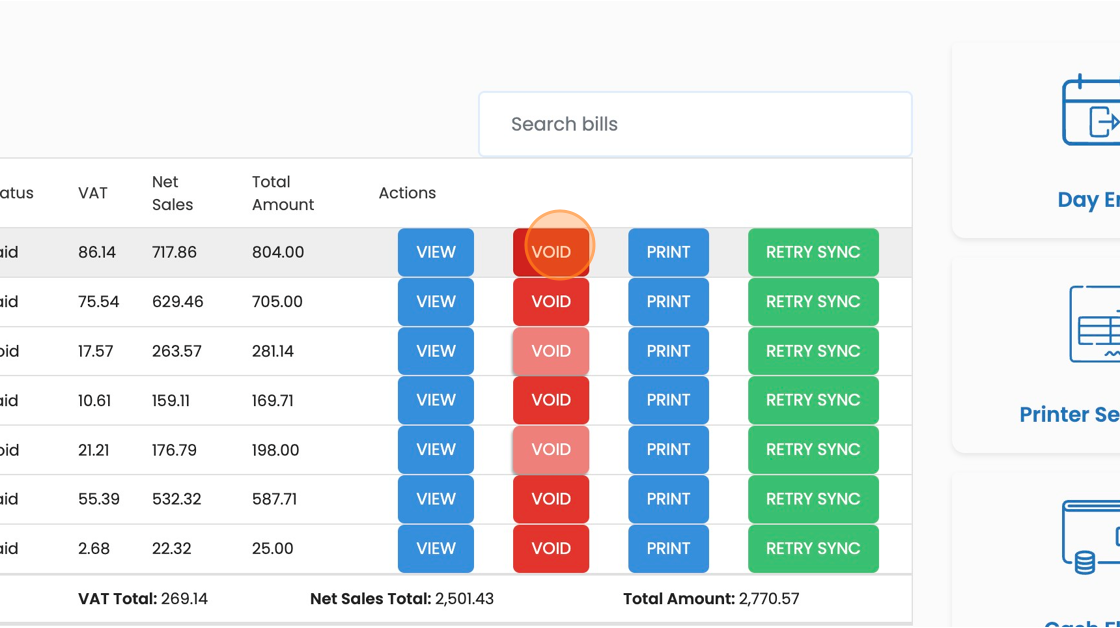Select the net sales value 629.46
The height and width of the screenshot is (628, 1120).
pyautogui.click(x=178, y=301)
